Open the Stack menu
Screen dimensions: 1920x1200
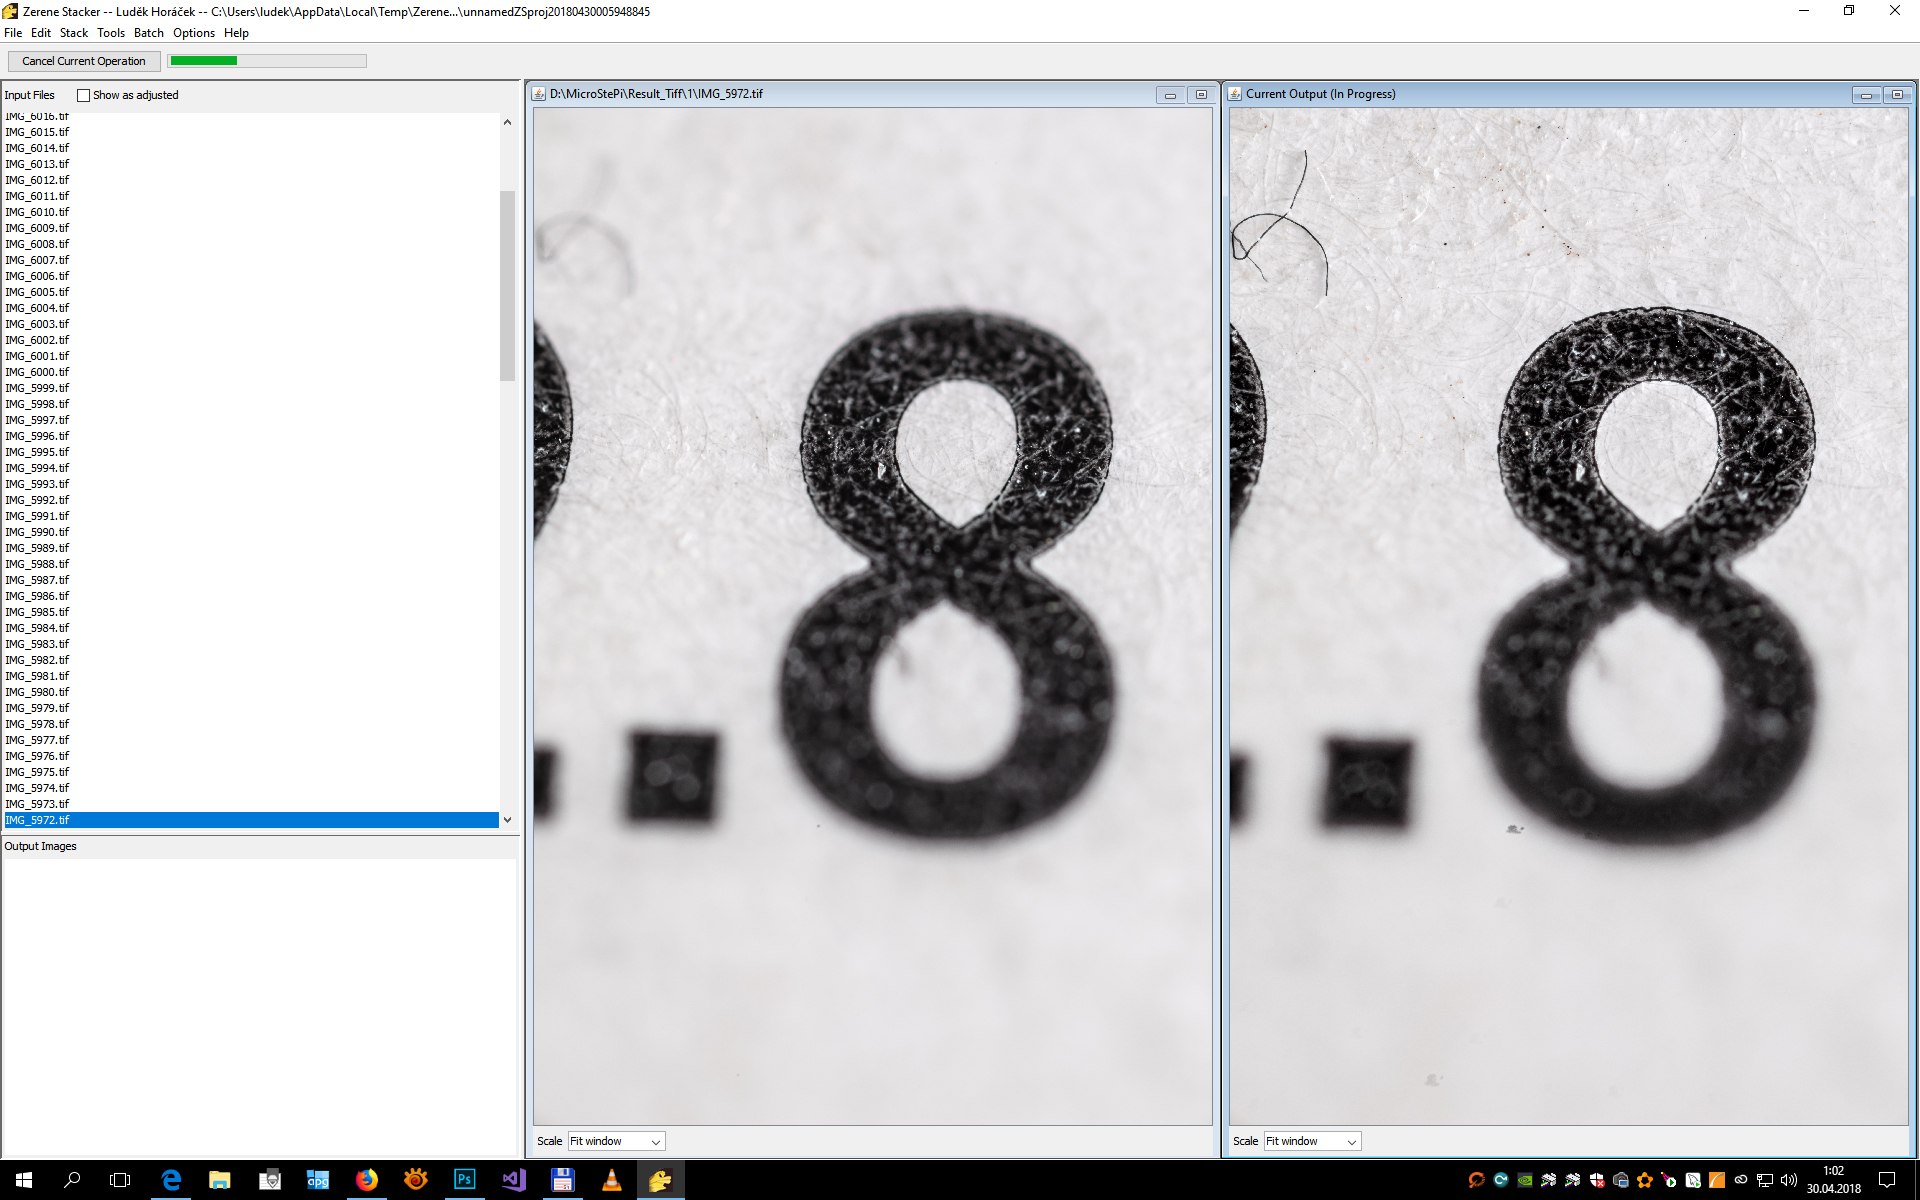tap(73, 33)
